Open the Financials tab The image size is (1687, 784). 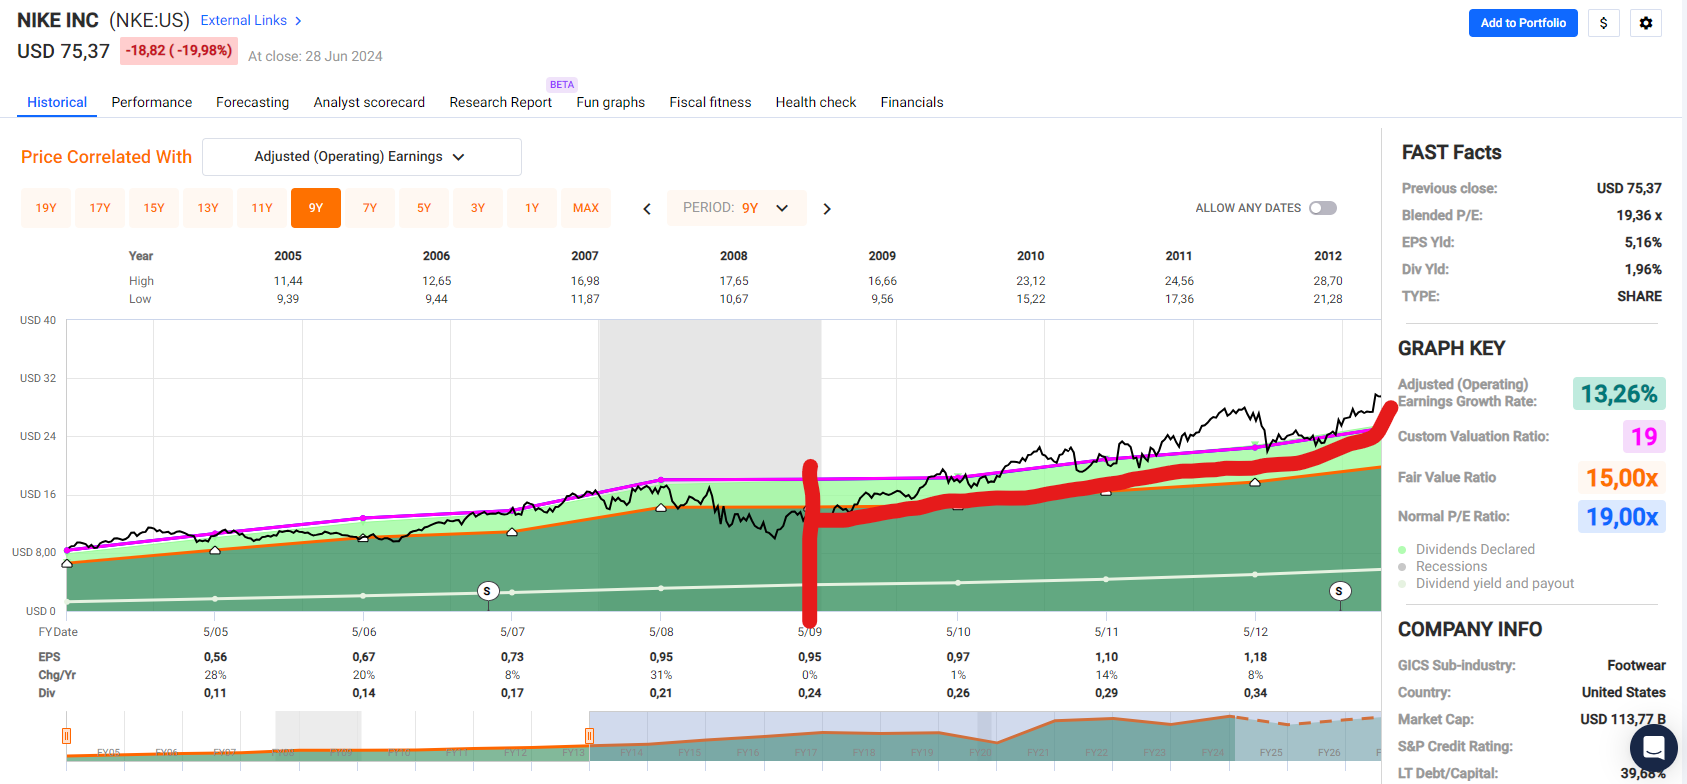pos(912,102)
